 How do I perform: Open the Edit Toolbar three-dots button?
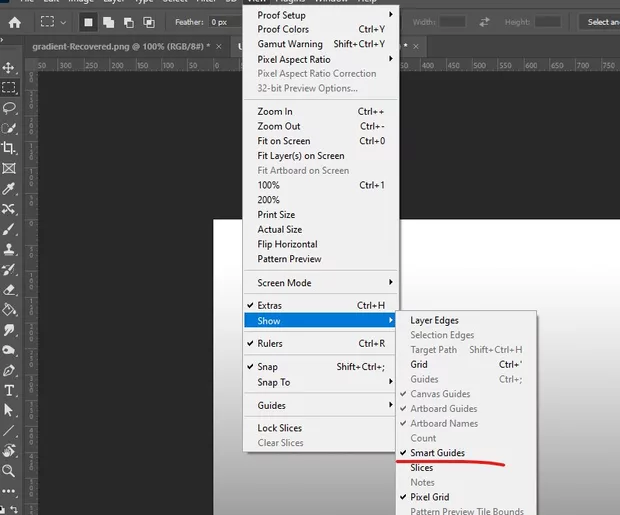pyautogui.click(x=9, y=491)
